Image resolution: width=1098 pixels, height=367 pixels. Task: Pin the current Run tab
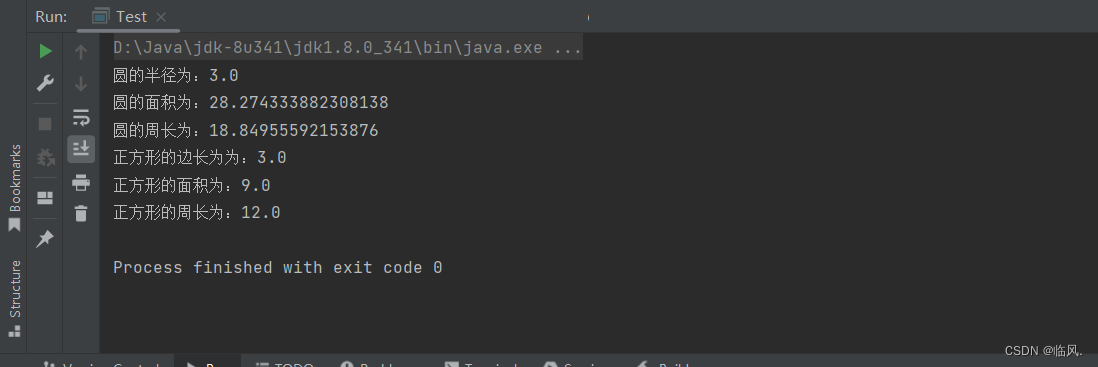[x=46, y=239]
